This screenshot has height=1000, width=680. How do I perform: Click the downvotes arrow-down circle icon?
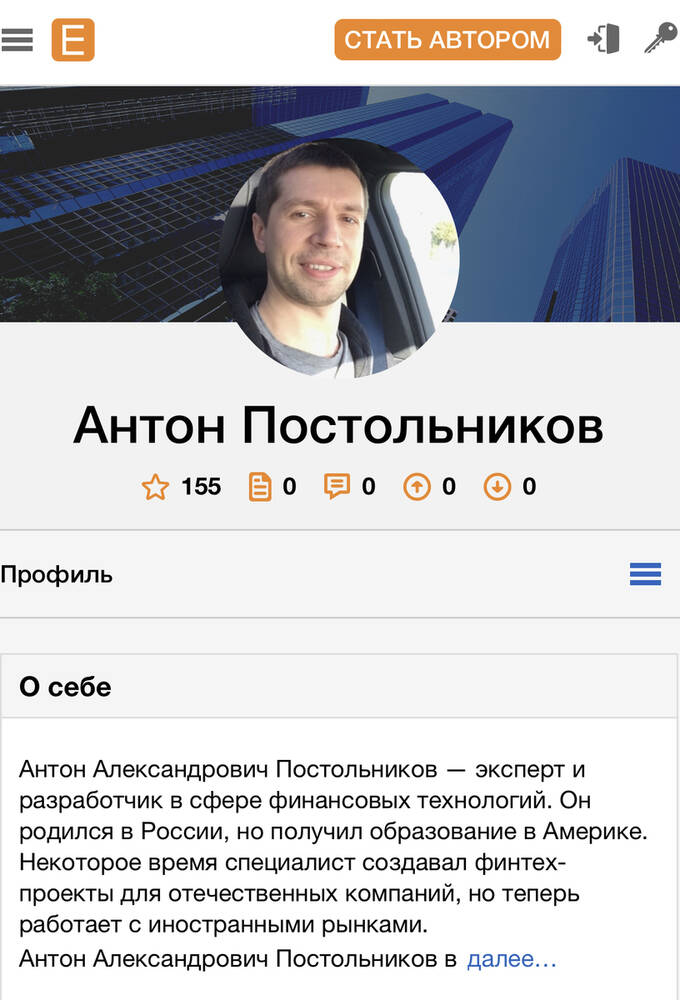pyautogui.click(x=497, y=487)
